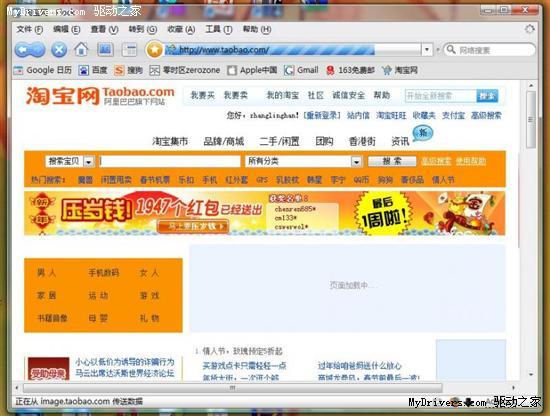Click the blue search button beside top field
Image resolution: width=550 pixels, height=416 pixels.
pos(487,96)
